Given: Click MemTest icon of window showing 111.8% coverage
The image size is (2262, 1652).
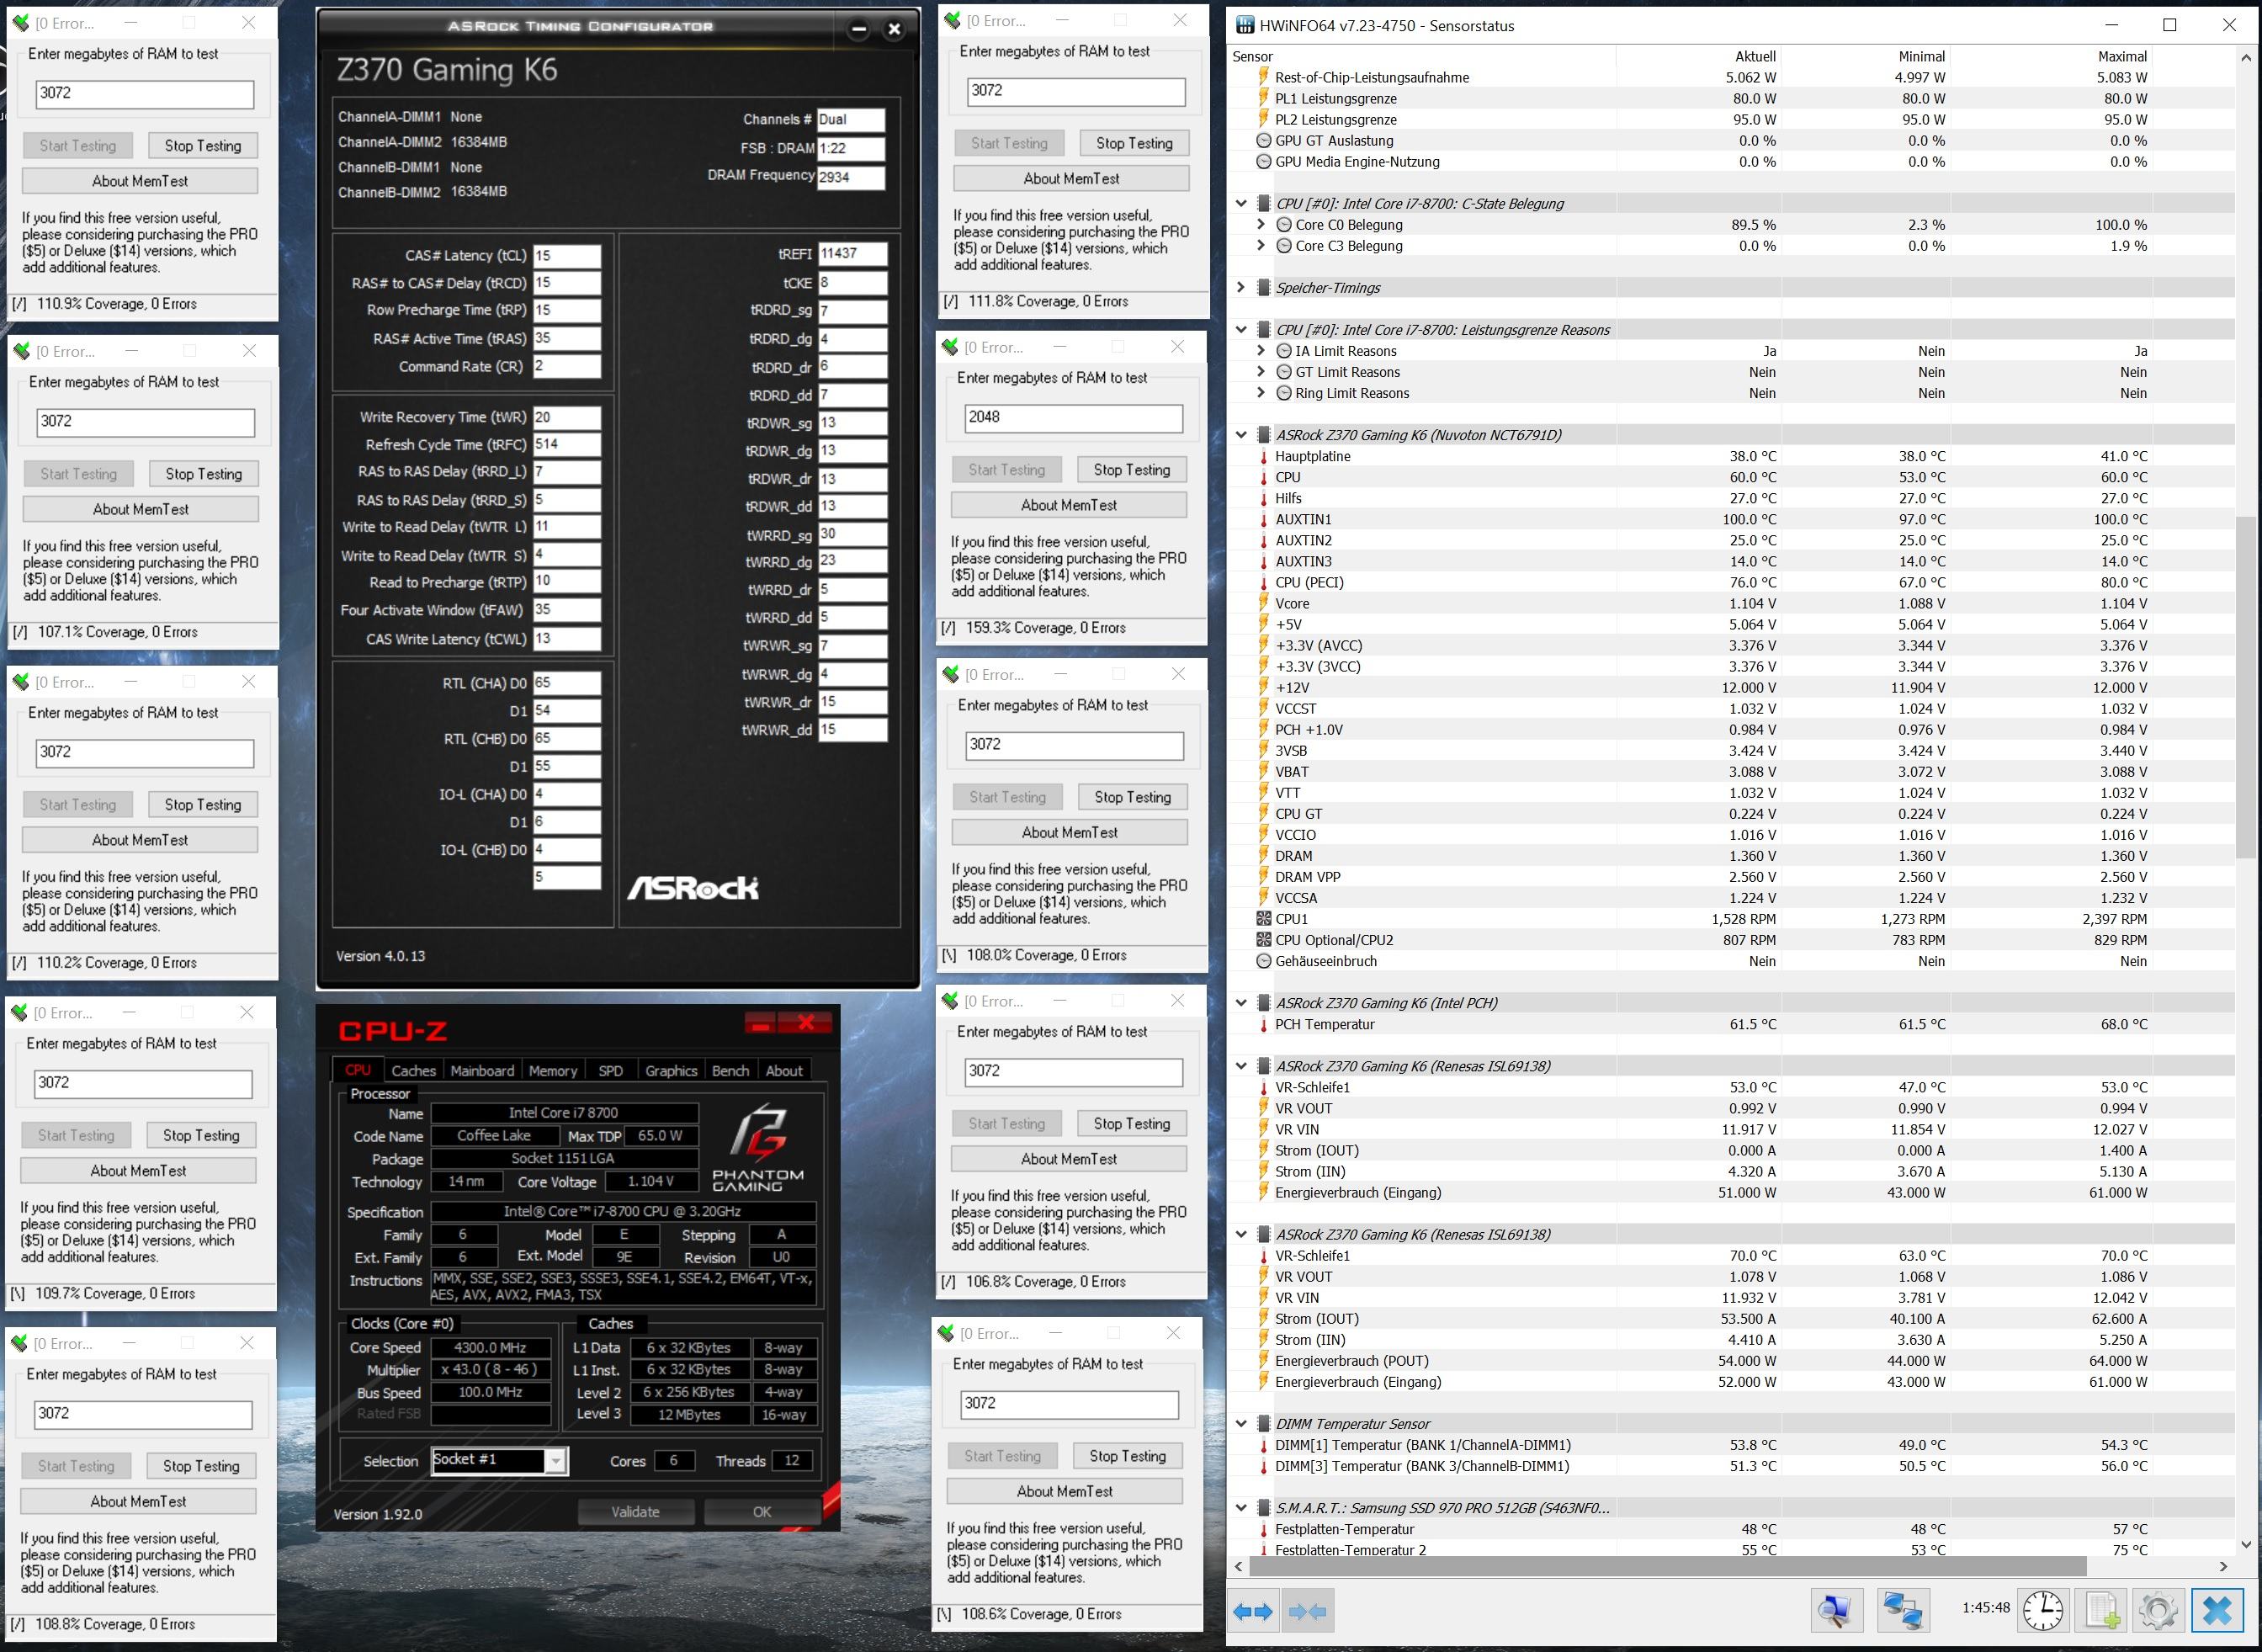Looking at the screenshot, I should (952, 20).
